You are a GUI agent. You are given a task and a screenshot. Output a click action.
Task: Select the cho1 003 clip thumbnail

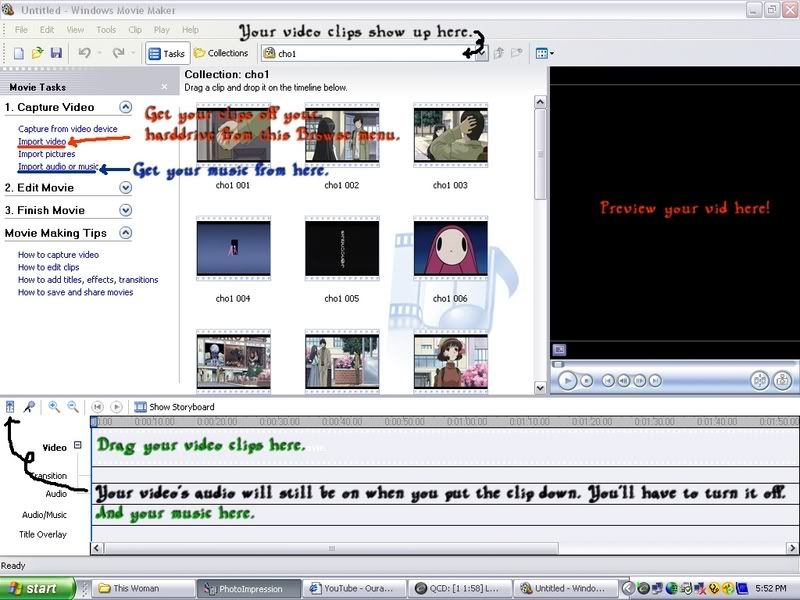coord(451,135)
